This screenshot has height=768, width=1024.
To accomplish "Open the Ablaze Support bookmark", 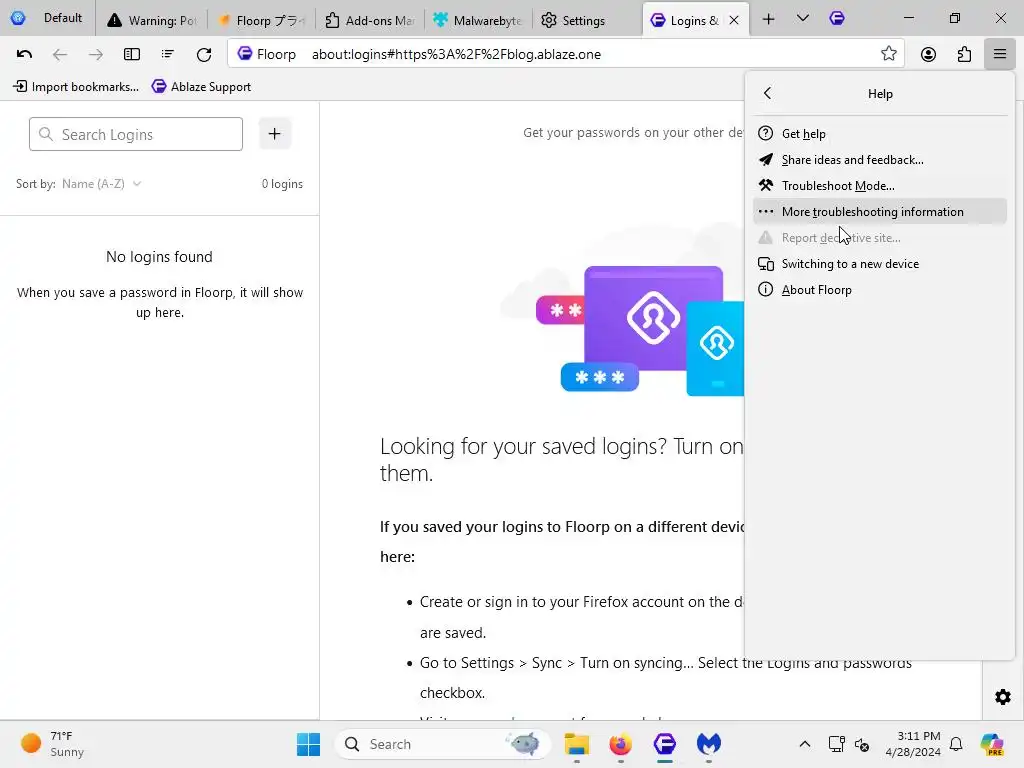I will [201, 86].
